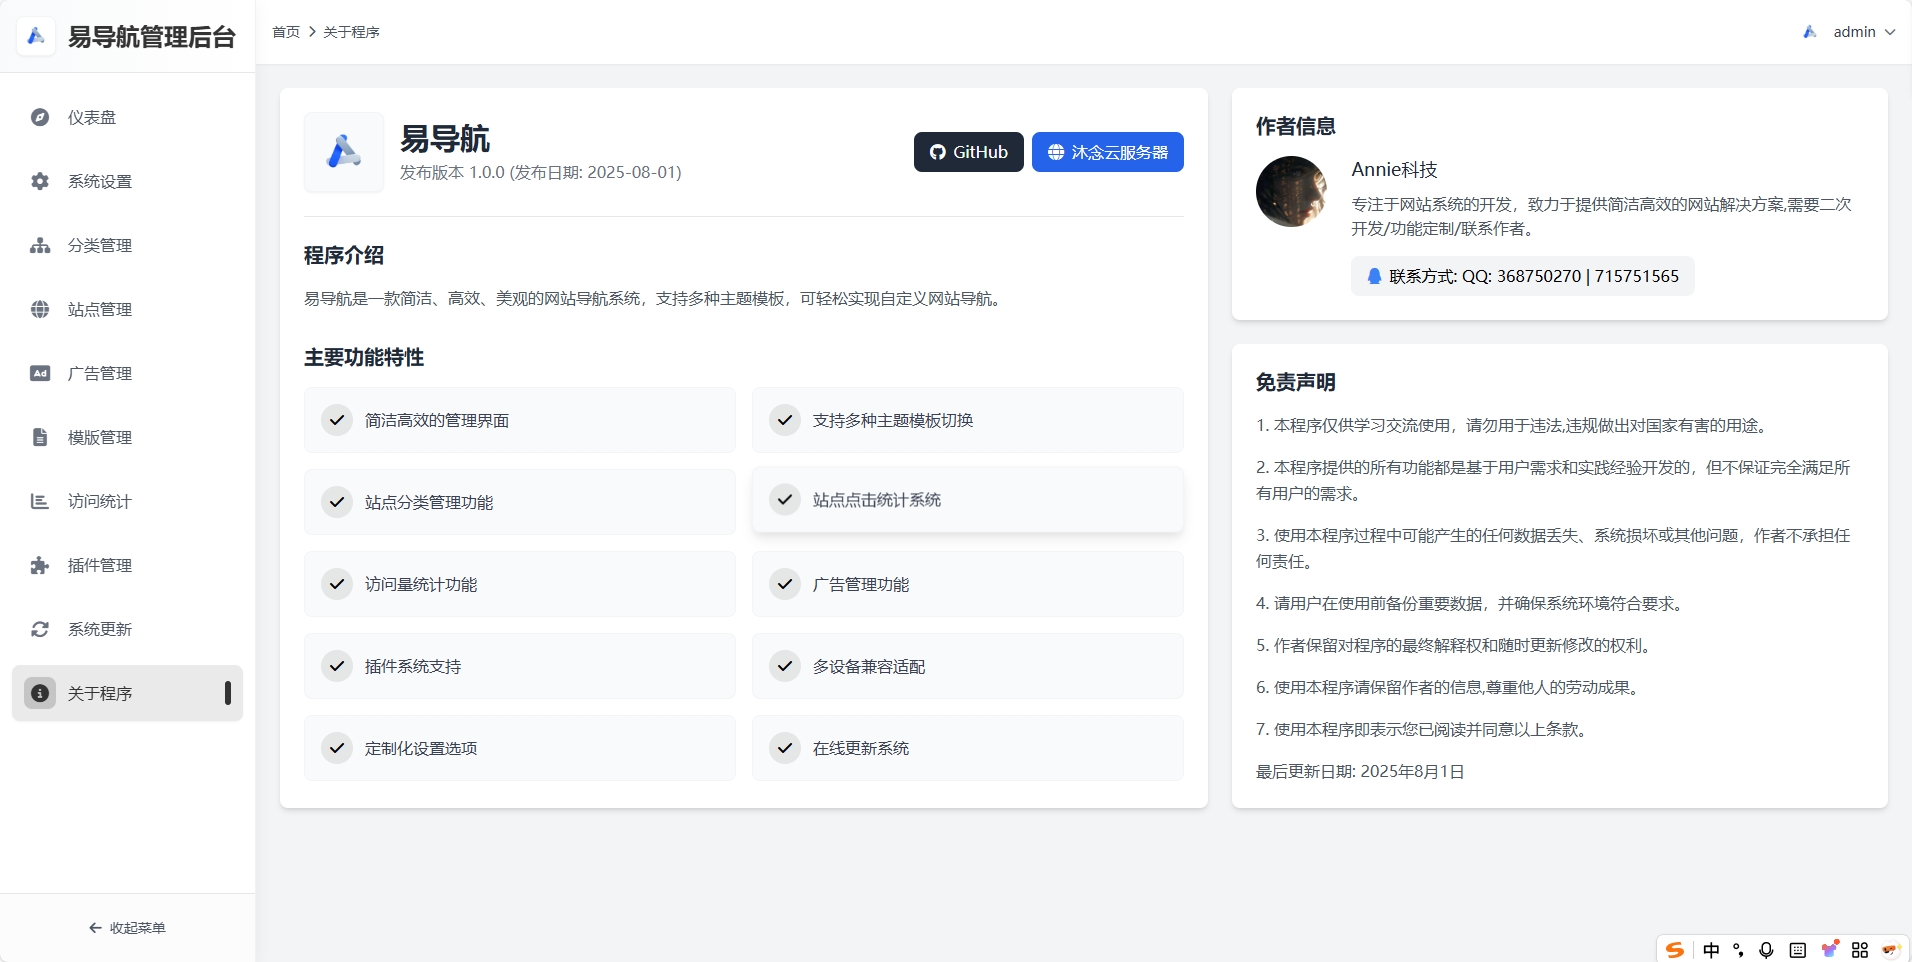Switch to 关于程序 in the sidebar menu
The width and height of the screenshot is (1912, 962).
[99, 693]
